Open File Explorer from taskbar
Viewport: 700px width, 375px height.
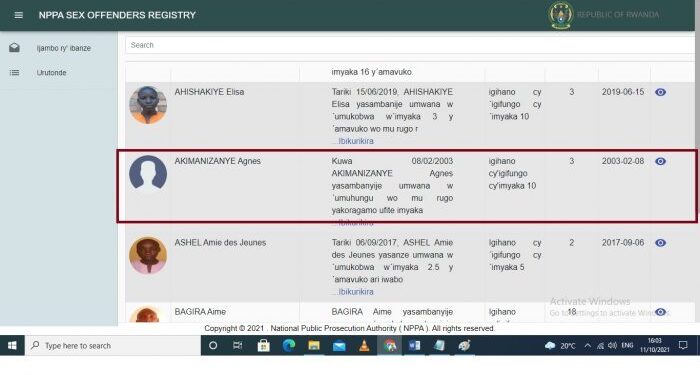tap(314, 346)
